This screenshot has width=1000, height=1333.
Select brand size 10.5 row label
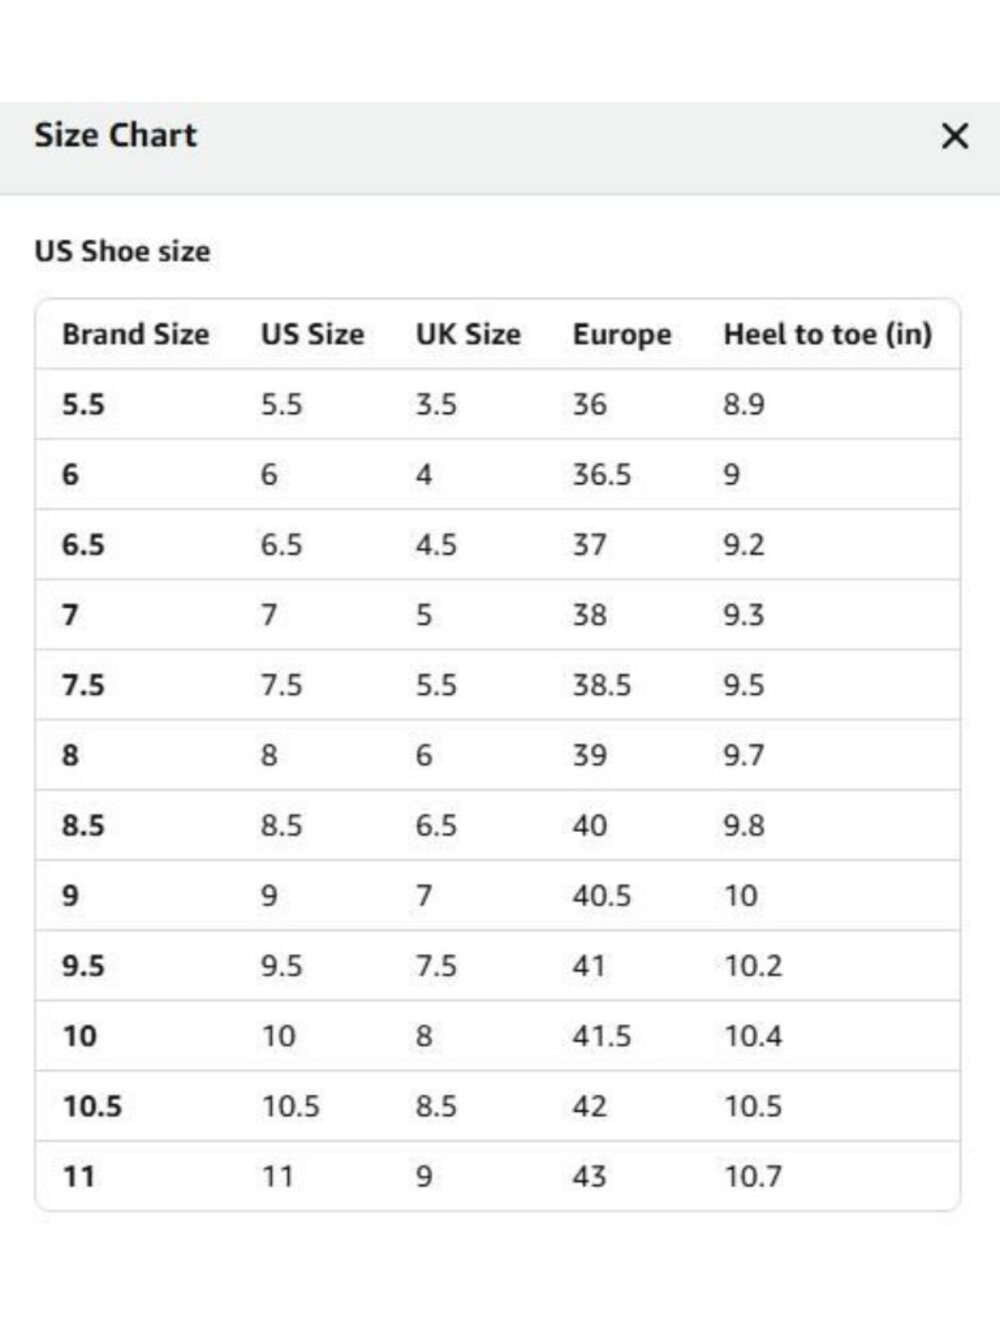click(92, 1106)
